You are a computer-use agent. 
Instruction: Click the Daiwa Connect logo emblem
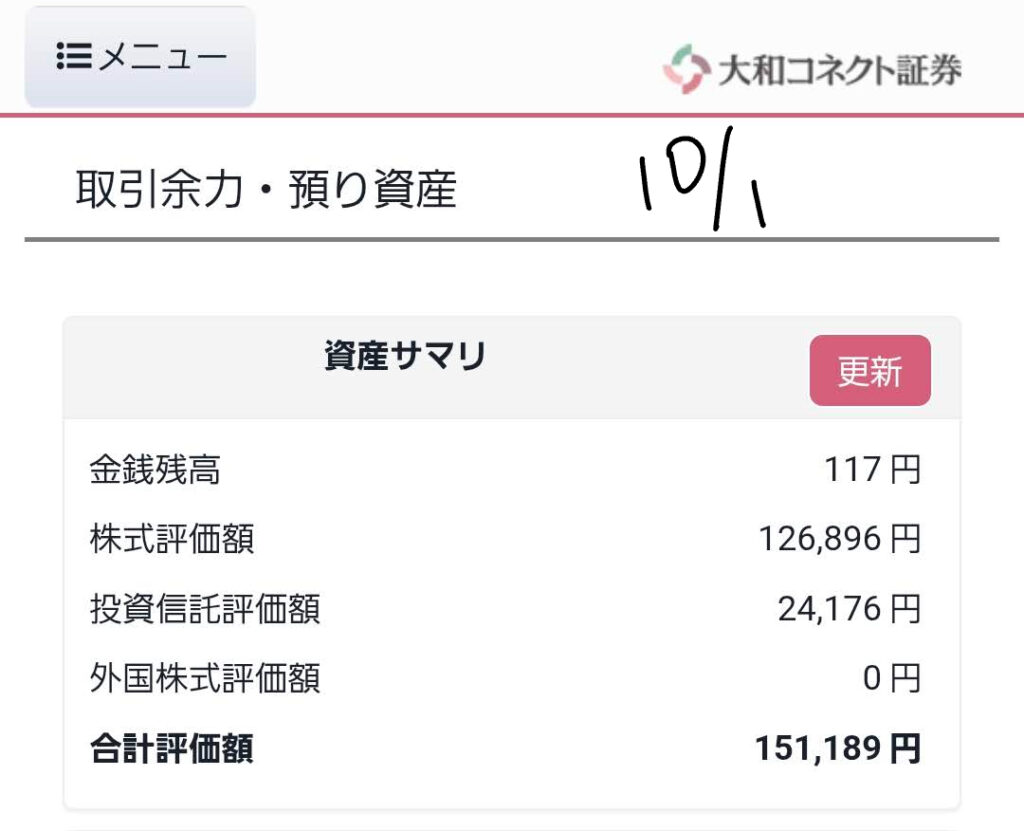(x=686, y=69)
